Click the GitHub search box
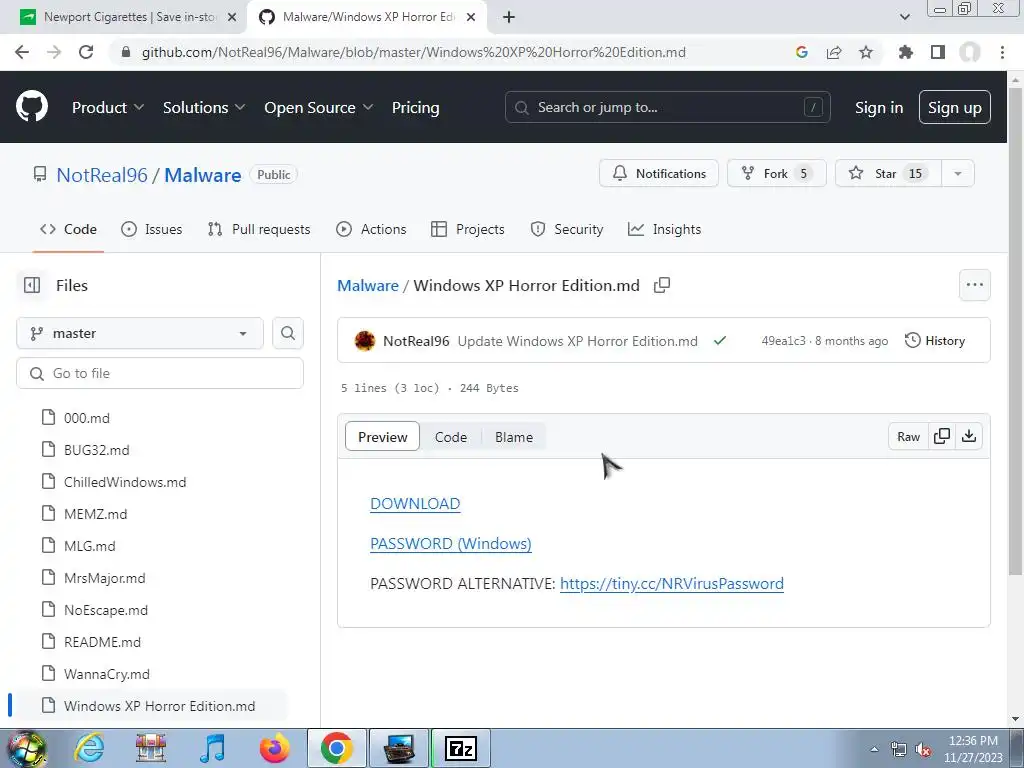The height and width of the screenshot is (768, 1024). coord(667,107)
